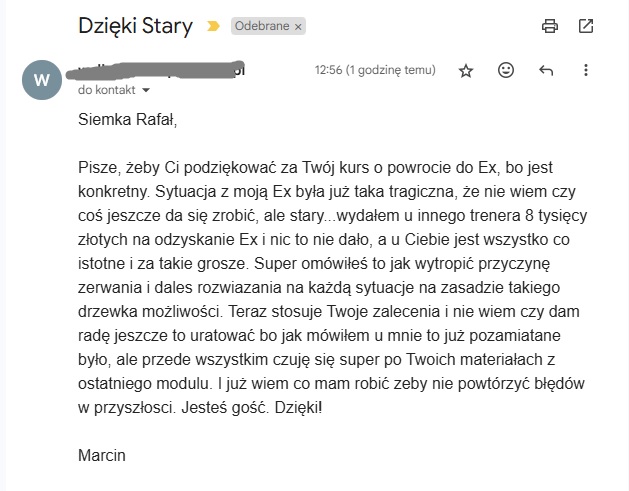This screenshot has width=629, height=491.
Task: Print the email with the printer icon
Action: point(550,26)
